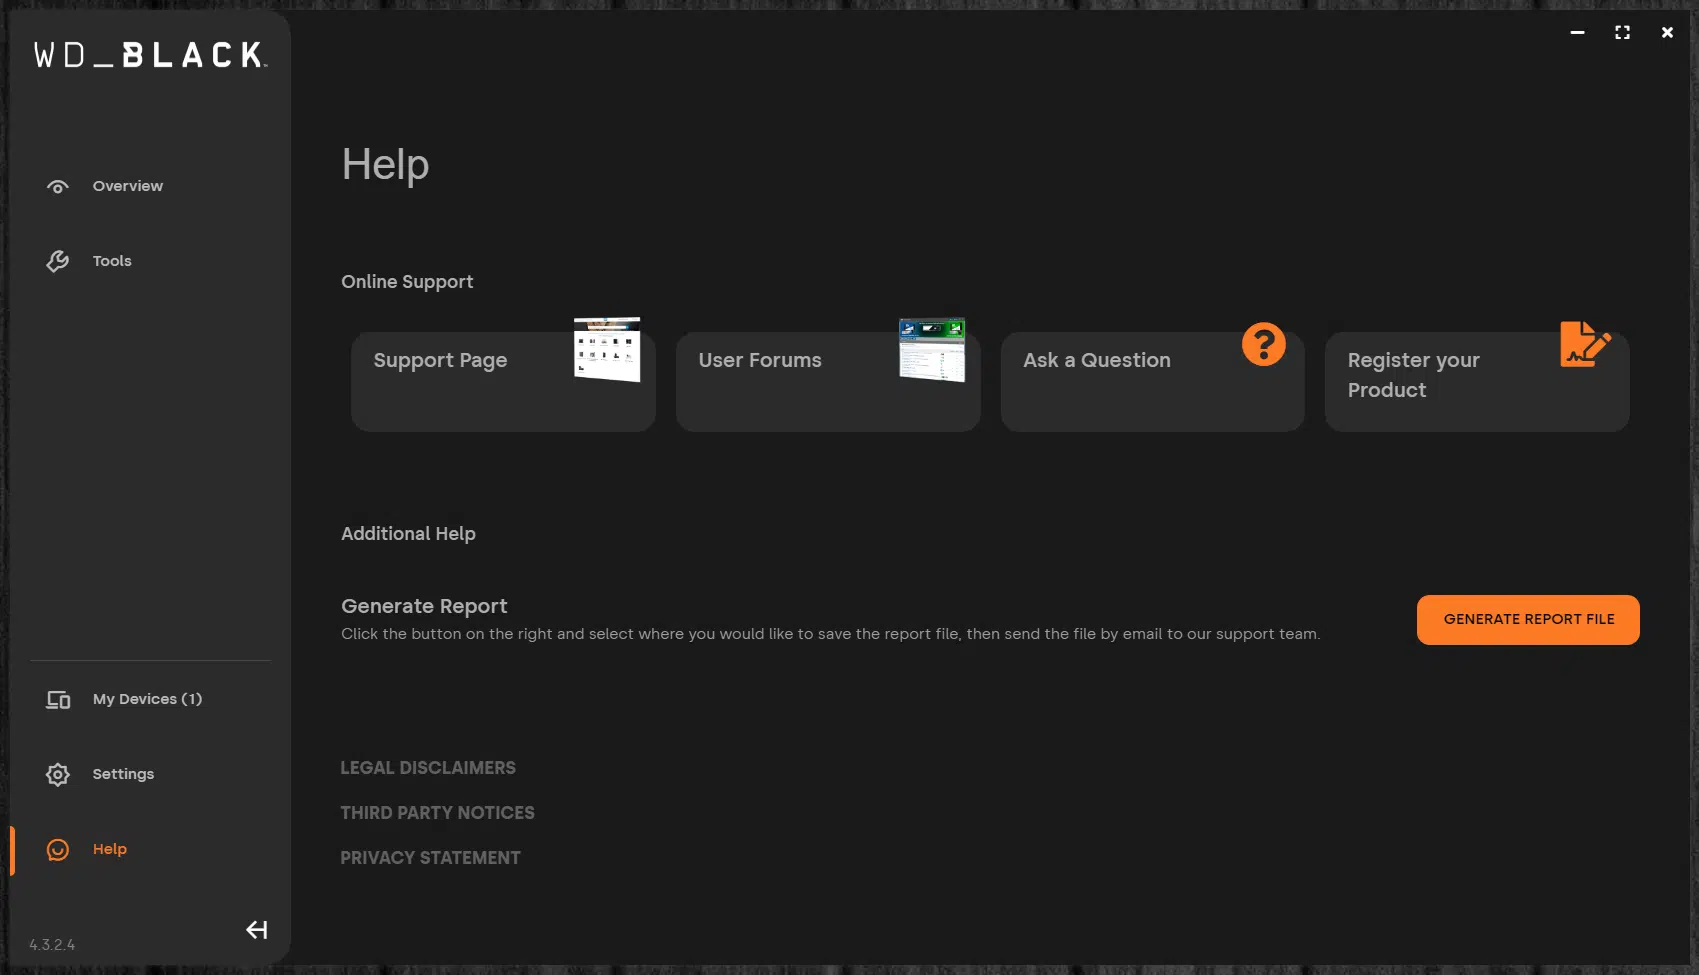
Task: Click the Additional Help heading
Action: click(x=408, y=534)
